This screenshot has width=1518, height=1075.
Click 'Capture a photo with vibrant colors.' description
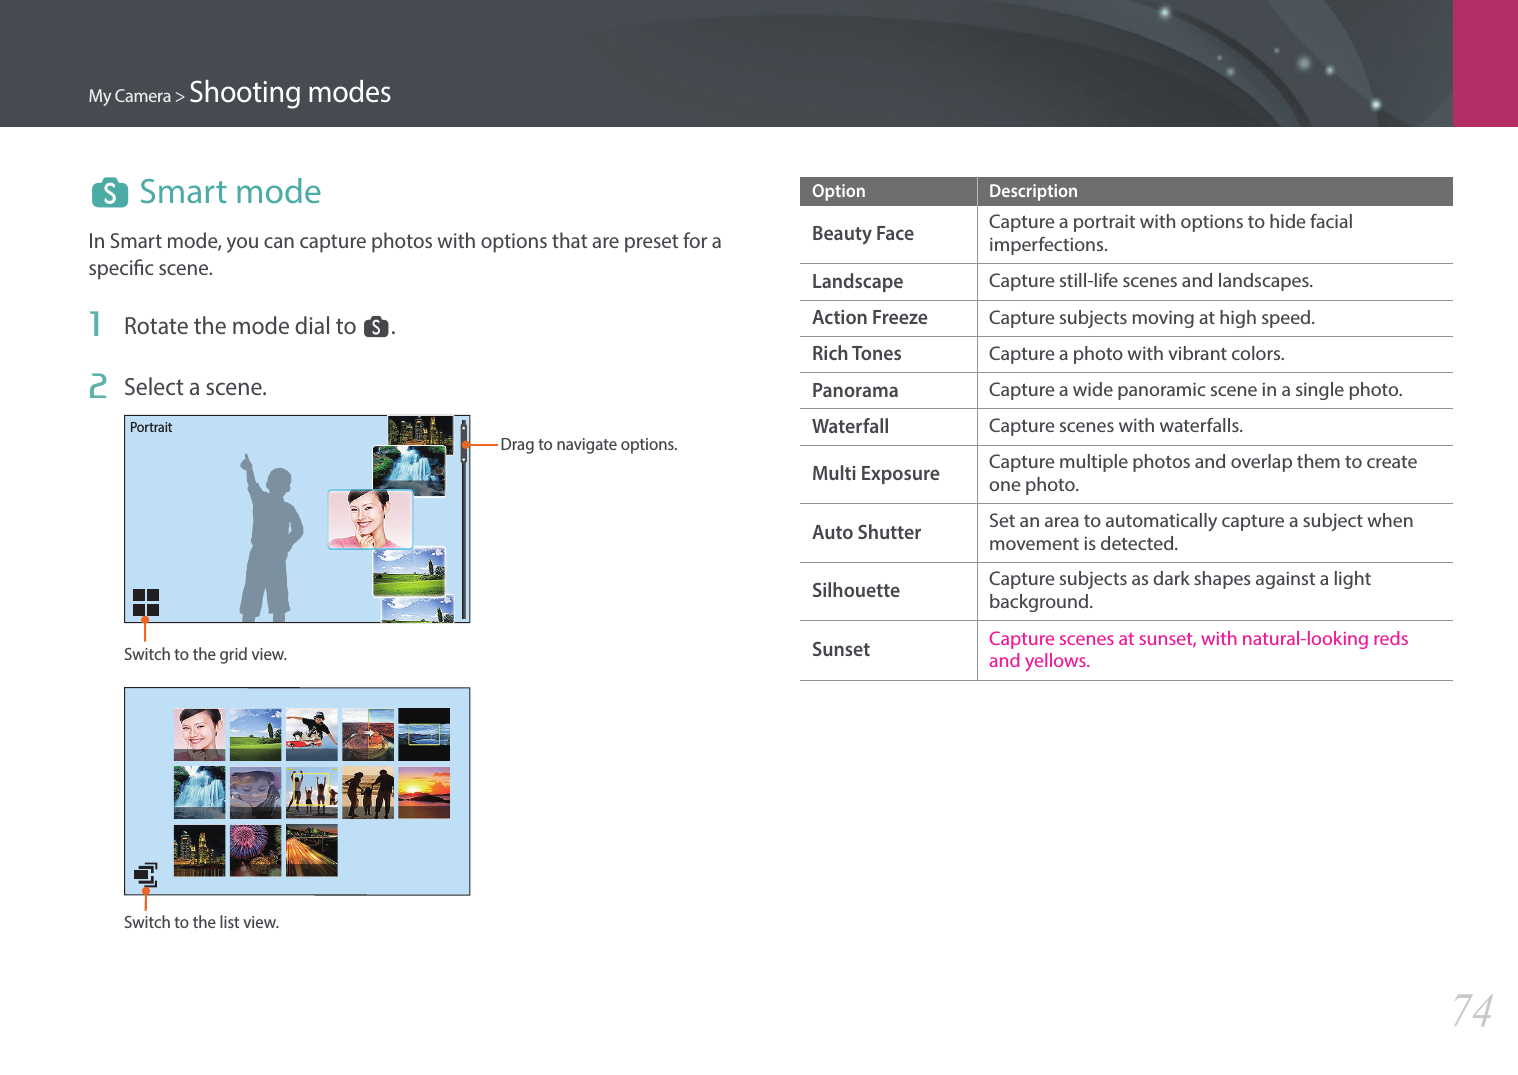tap(1137, 354)
